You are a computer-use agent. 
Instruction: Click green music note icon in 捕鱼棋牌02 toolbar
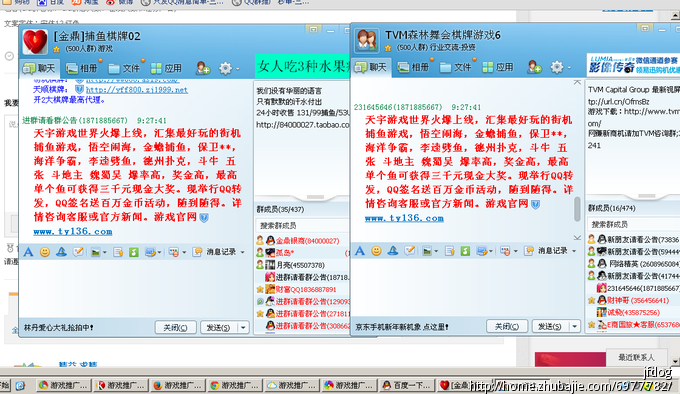(134, 252)
